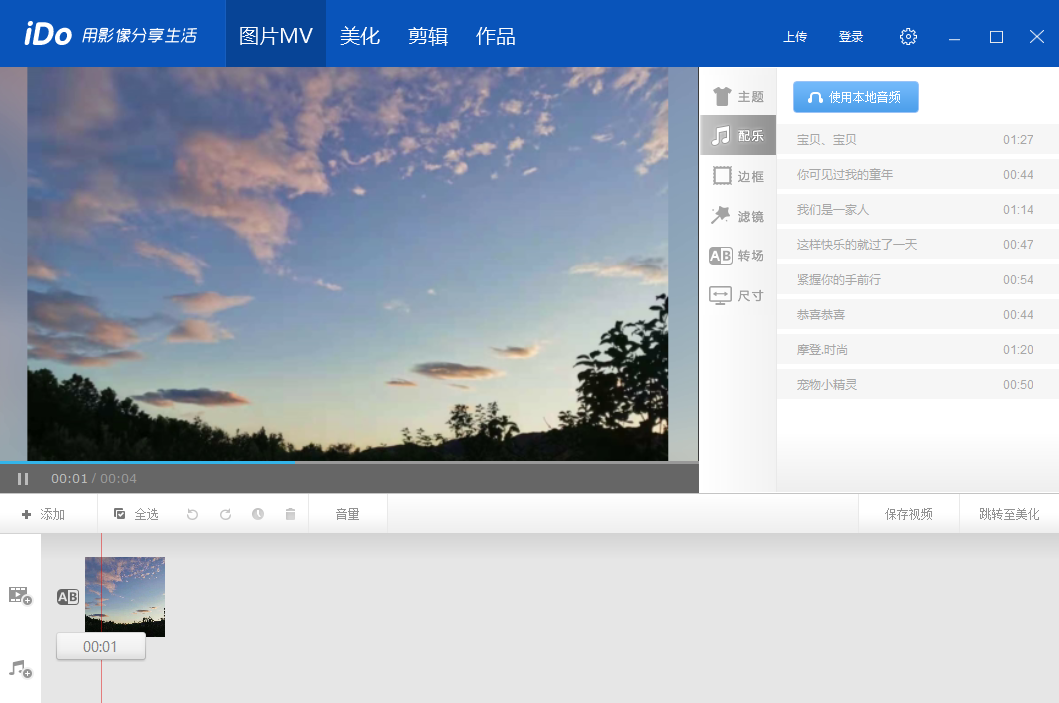The image size is (1059, 703).
Task: Open the settings gear icon
Action: [x=908, y=37]
